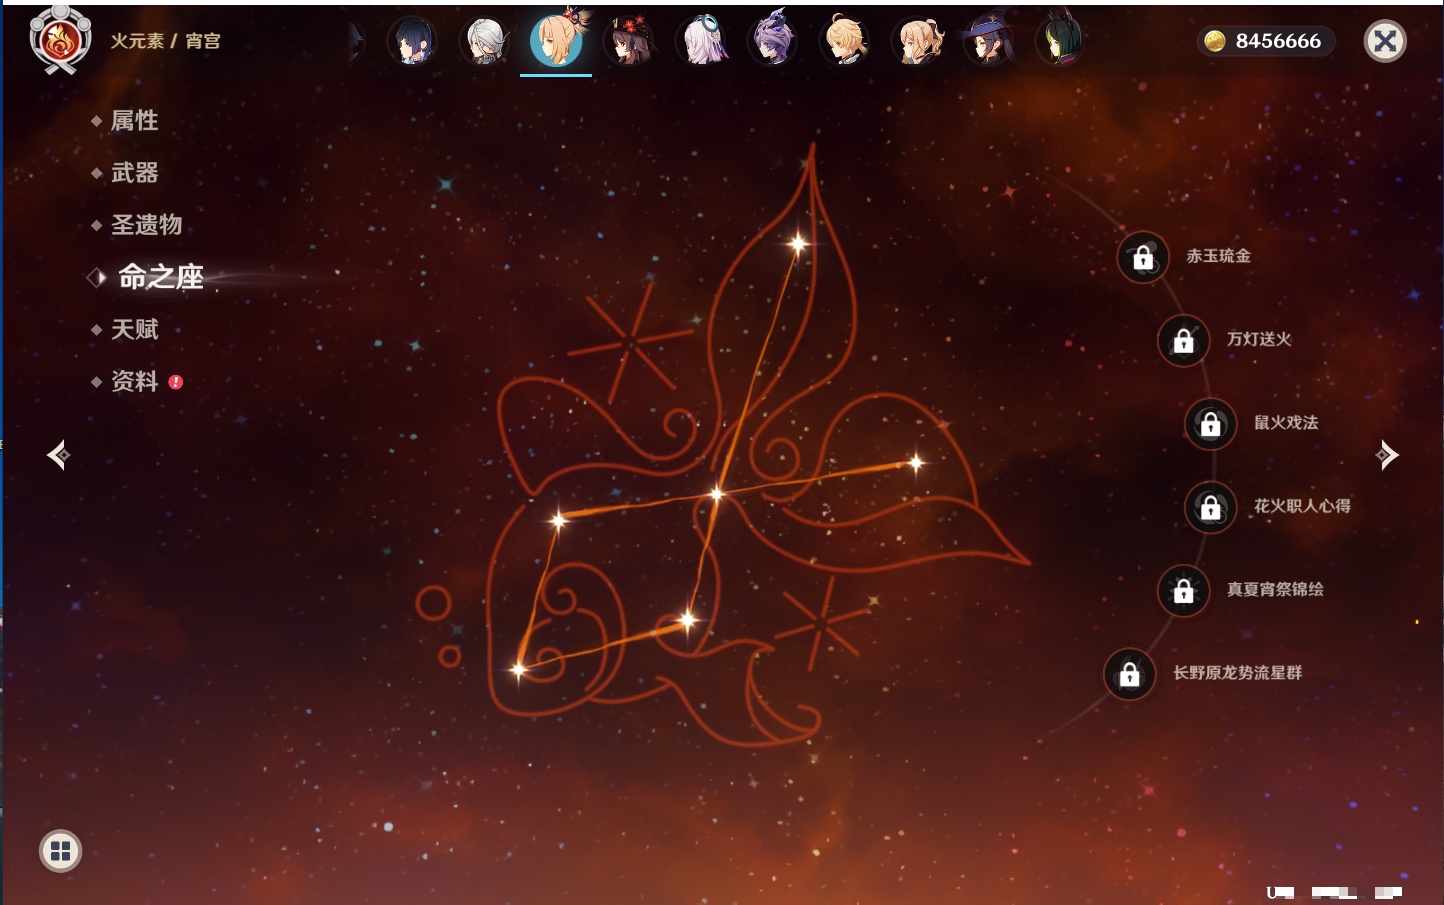Image resolution: width=1444 pixels, height=905 pixels.
Task: Select the green-haired character avatar
Action: [1060, 42]
